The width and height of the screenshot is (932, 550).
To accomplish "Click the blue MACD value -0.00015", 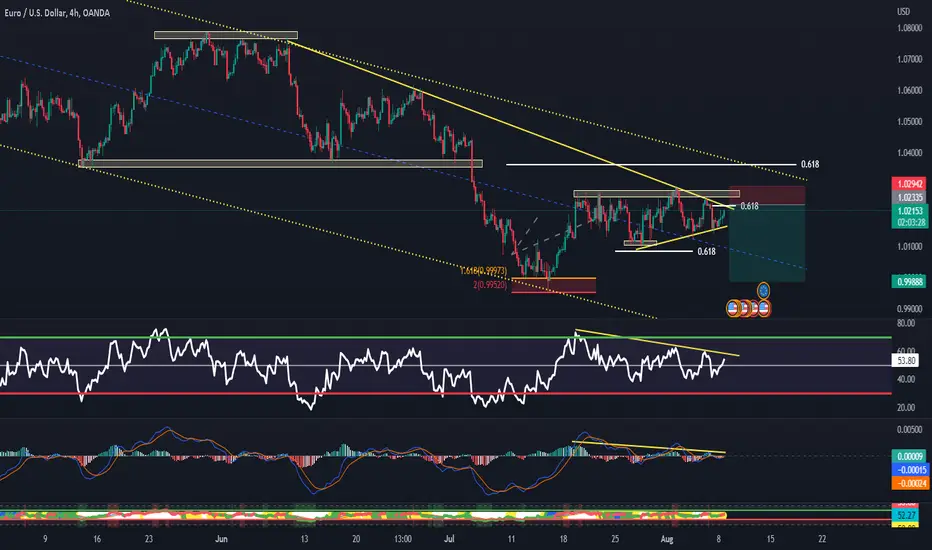I will 909,470.
